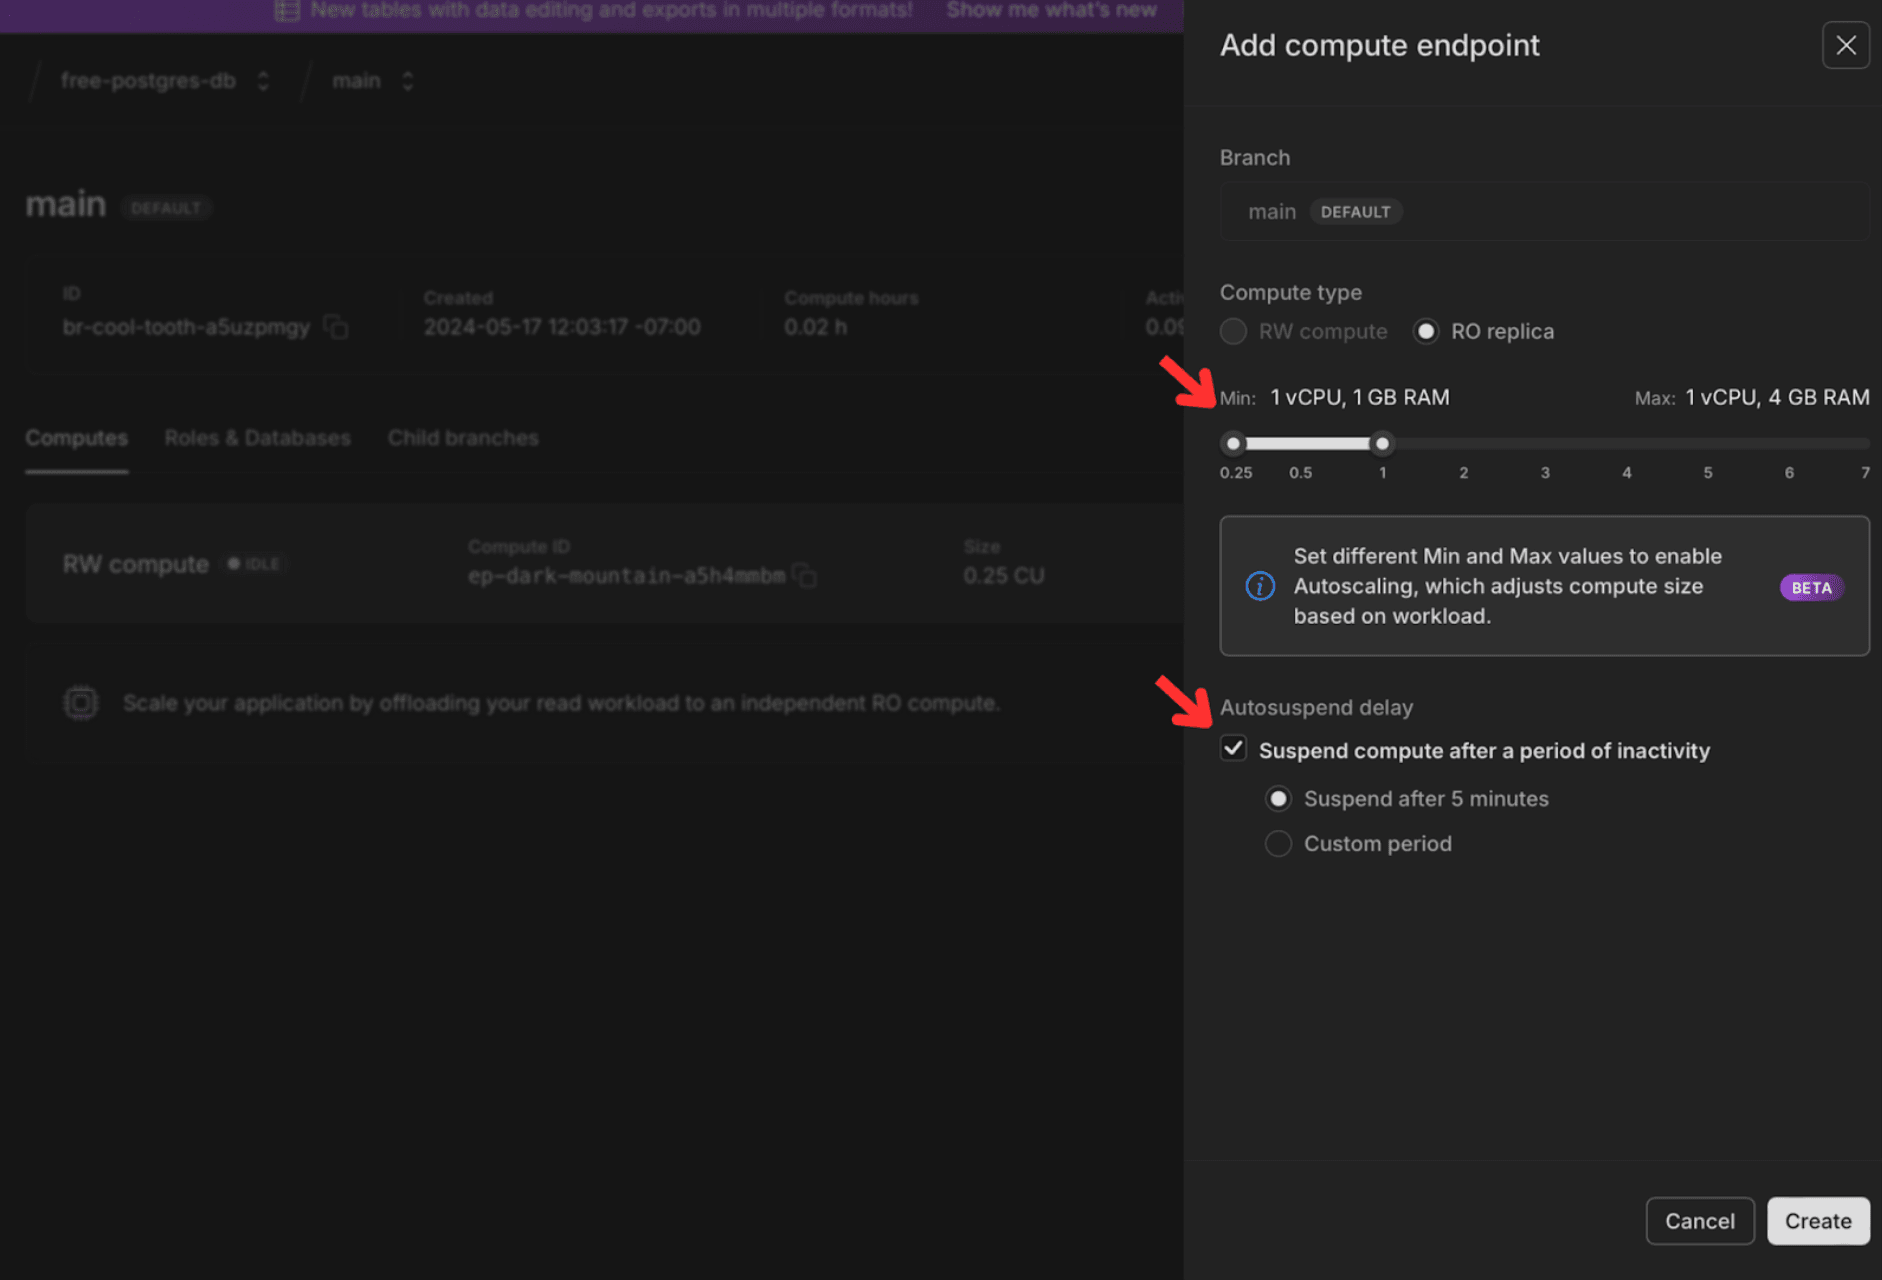Expand the main branch selector dropdown

pyautogui.click(x=373, y=81)
